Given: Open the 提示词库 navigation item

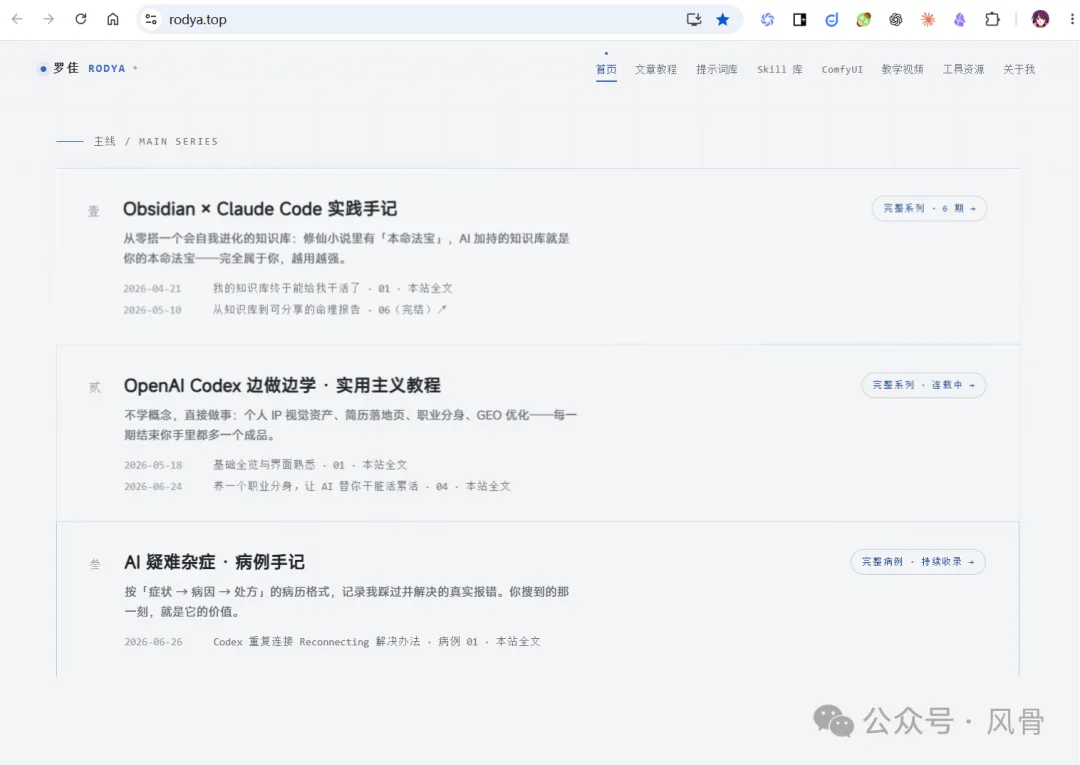Looking at the screenshot, I should pos(716,69).
